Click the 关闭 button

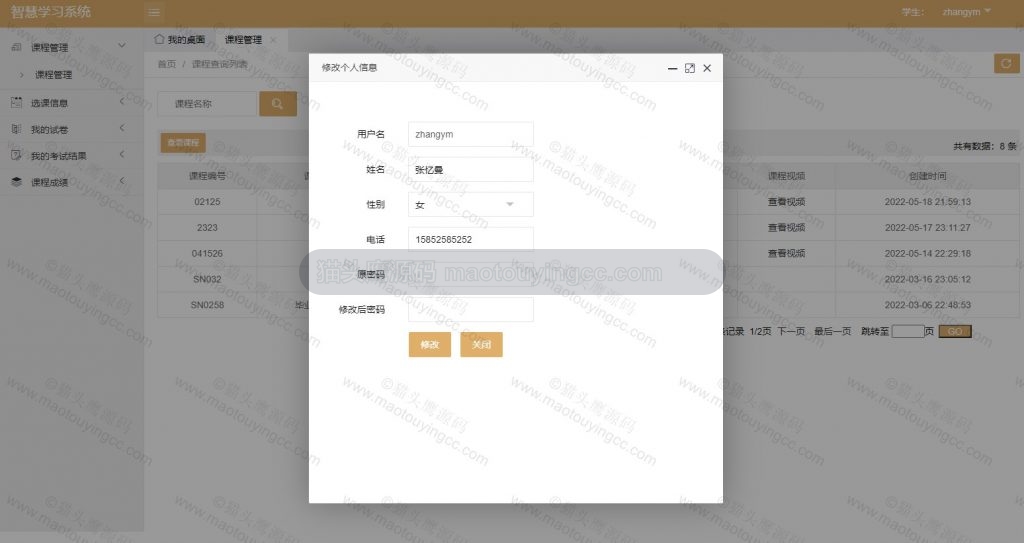(x=481, y=344)
